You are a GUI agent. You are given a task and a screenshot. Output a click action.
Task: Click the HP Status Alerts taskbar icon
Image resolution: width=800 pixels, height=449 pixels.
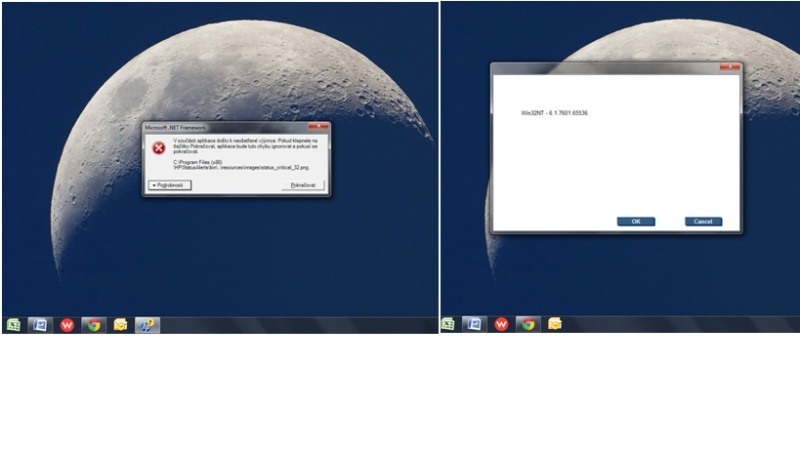pos(147,324)
